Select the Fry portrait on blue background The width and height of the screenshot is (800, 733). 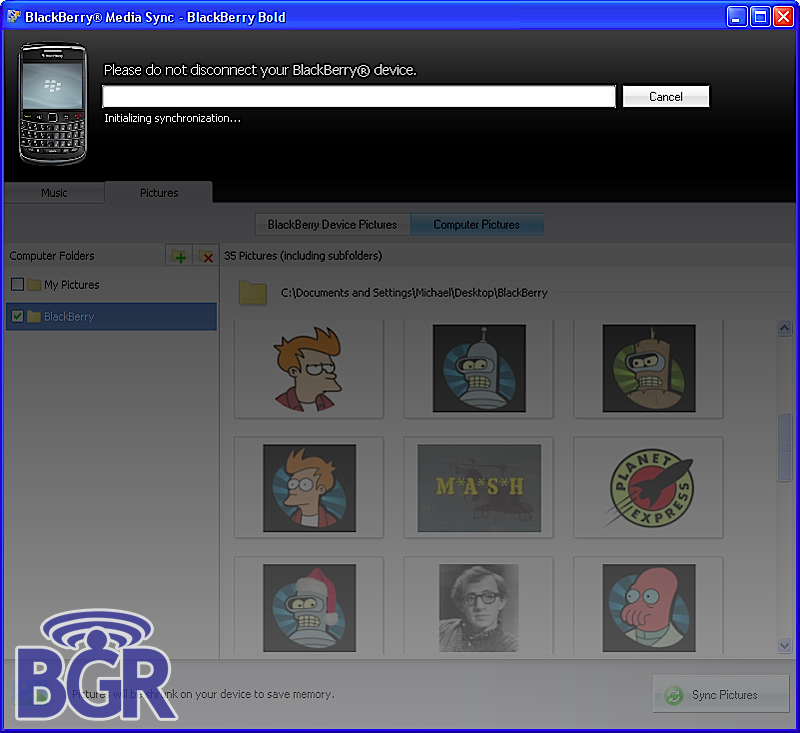point(309,488)
